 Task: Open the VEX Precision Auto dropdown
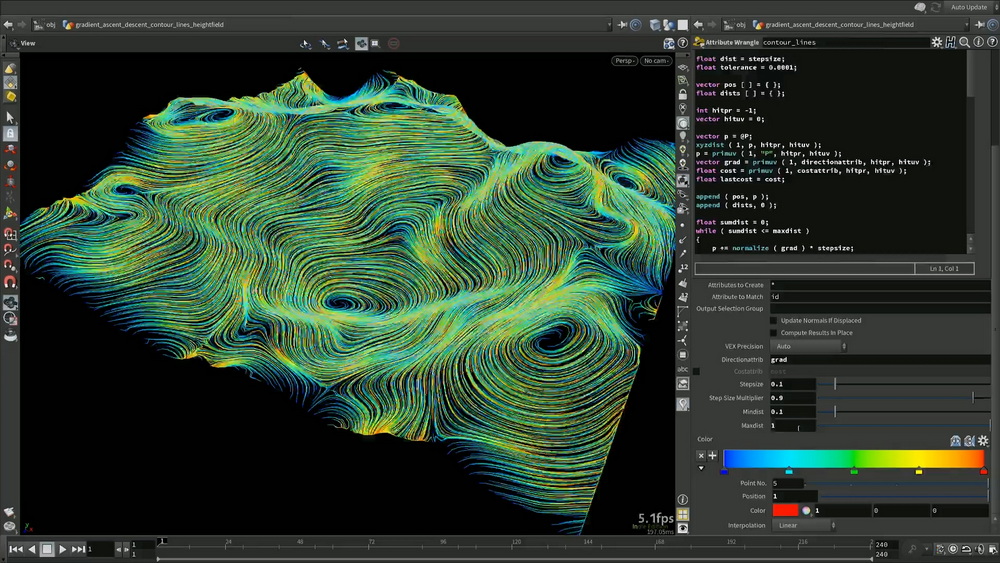pyautogui.click(x=809, y=346)
